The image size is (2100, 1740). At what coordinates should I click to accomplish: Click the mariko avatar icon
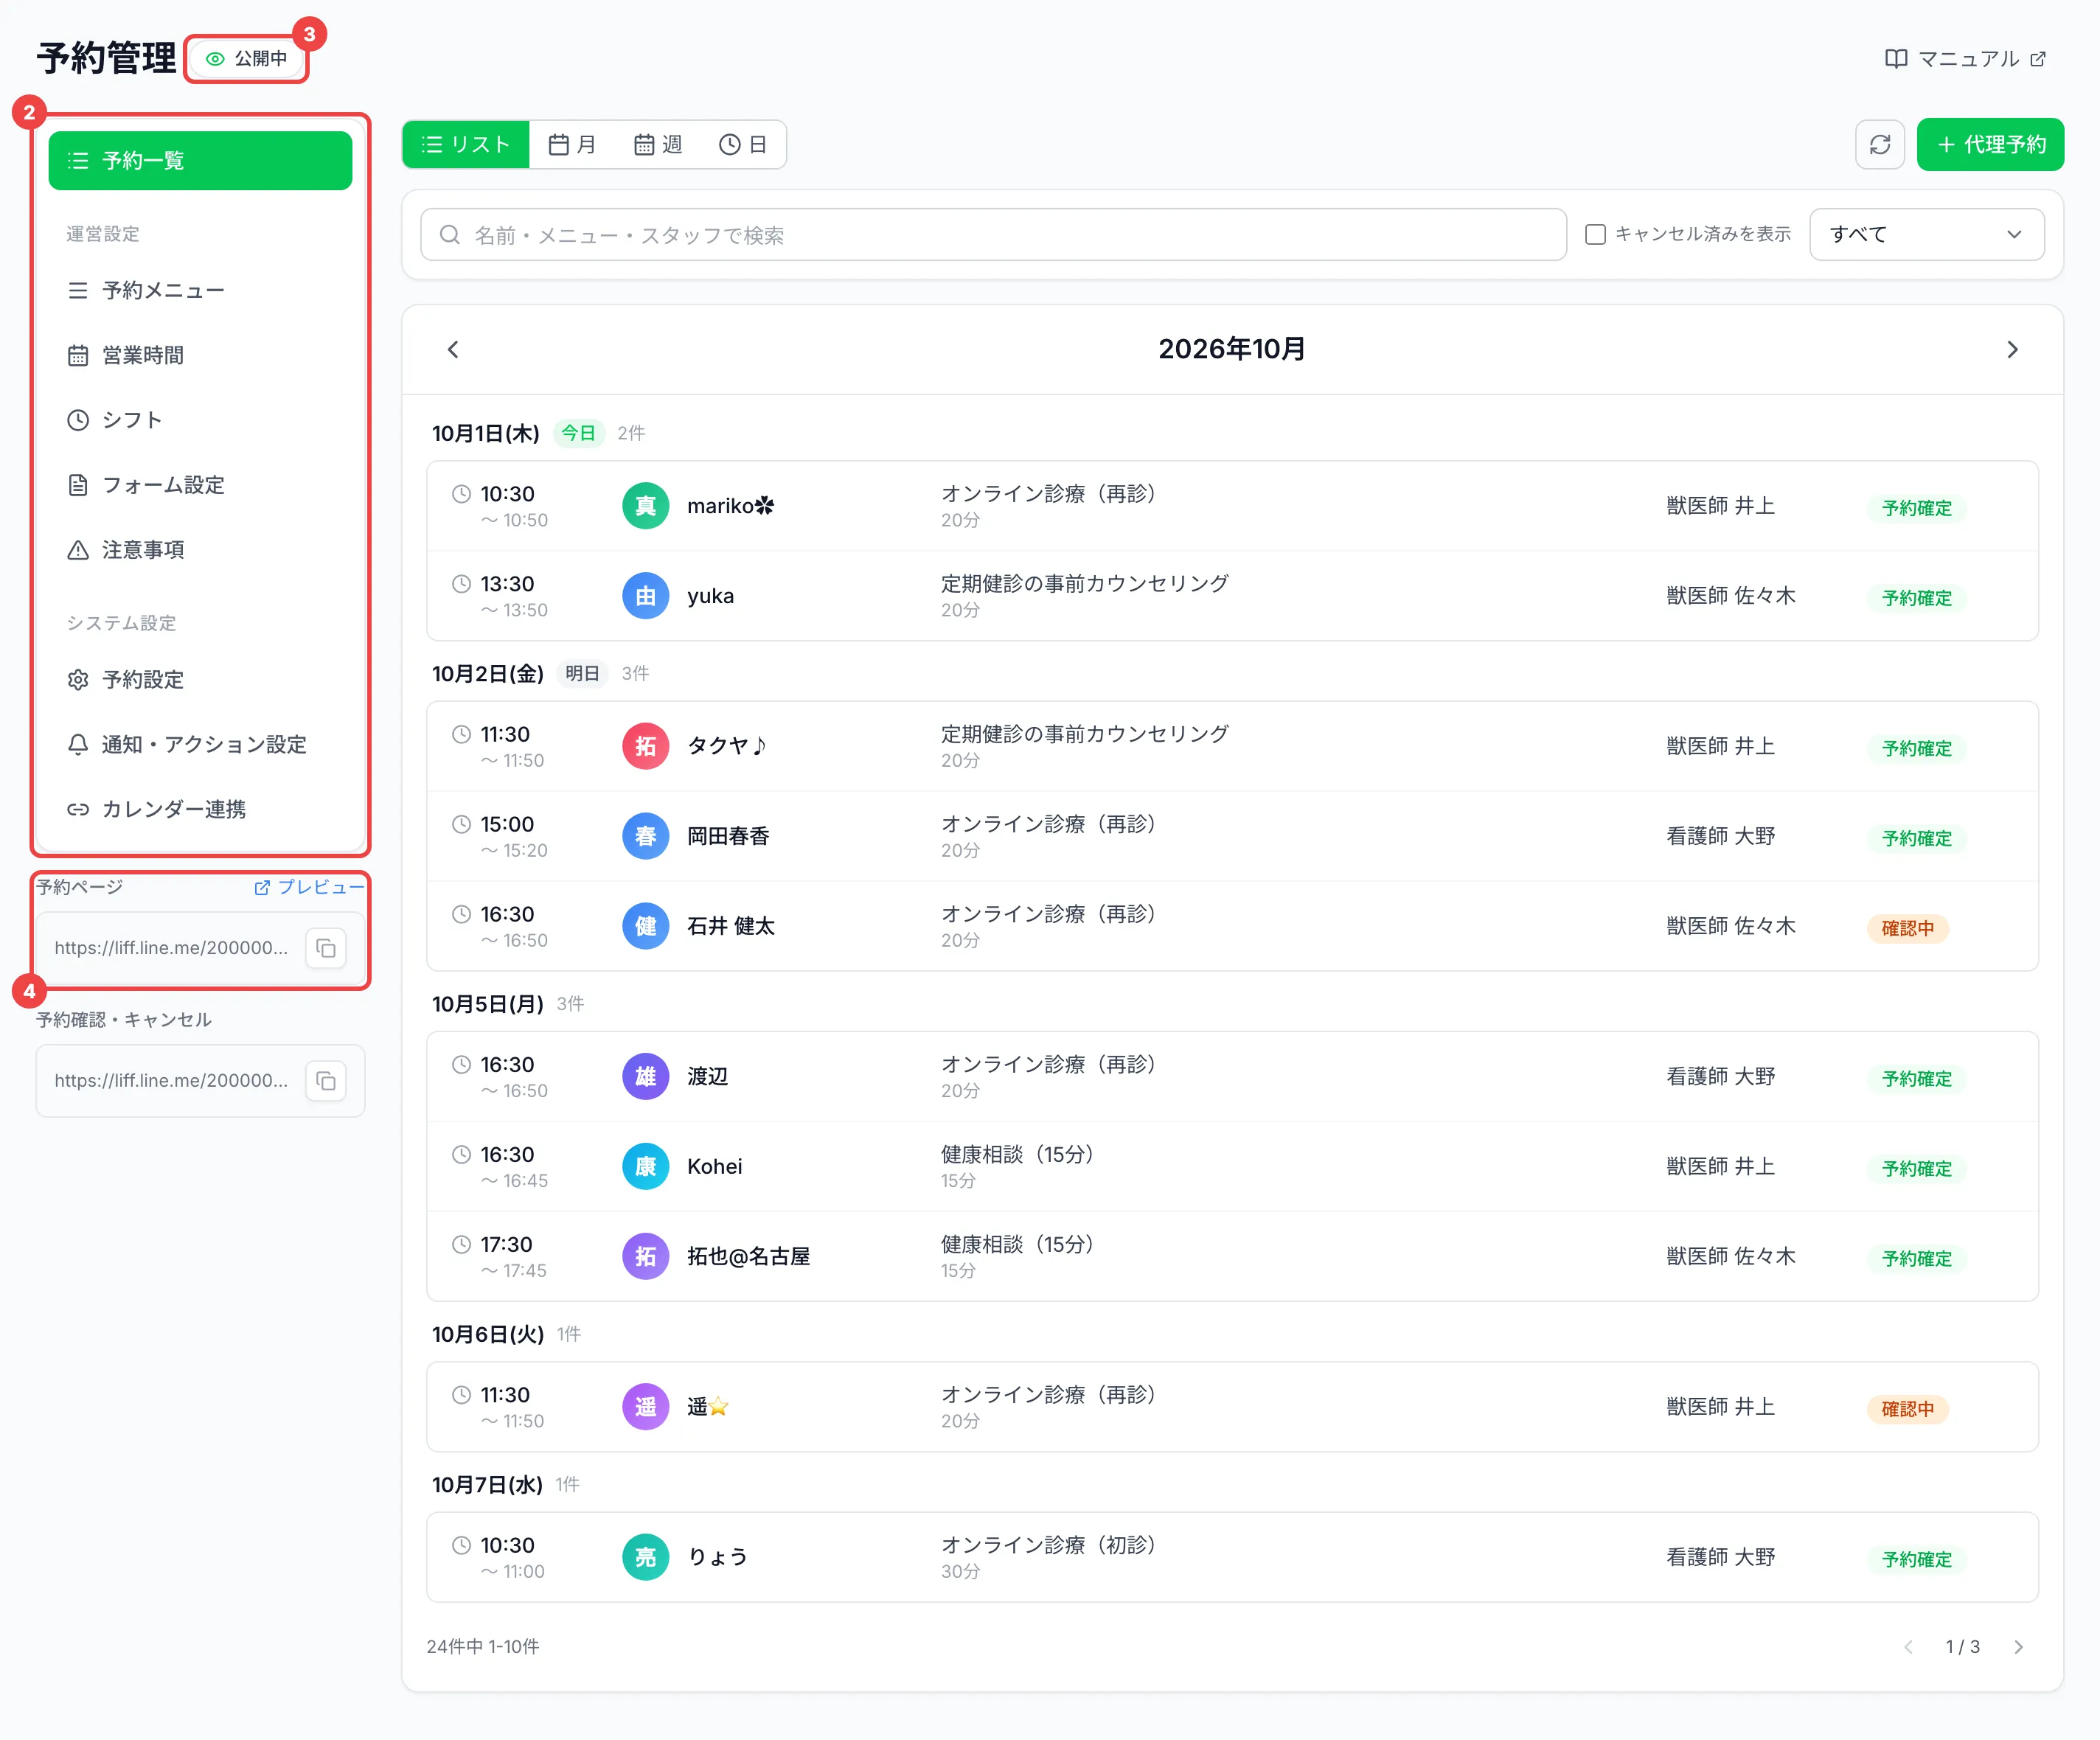coord(645,506)
